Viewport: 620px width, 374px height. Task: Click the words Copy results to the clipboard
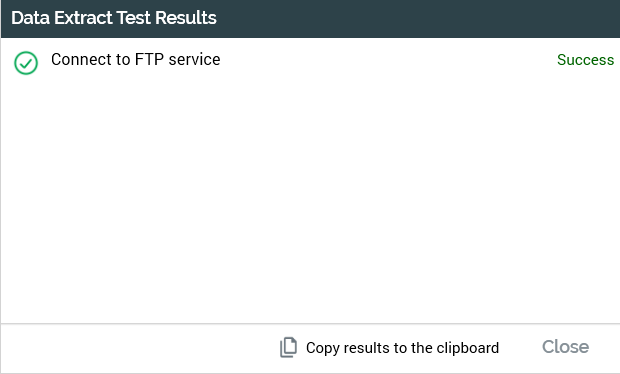pyautogui.click(x=403, y=348)
